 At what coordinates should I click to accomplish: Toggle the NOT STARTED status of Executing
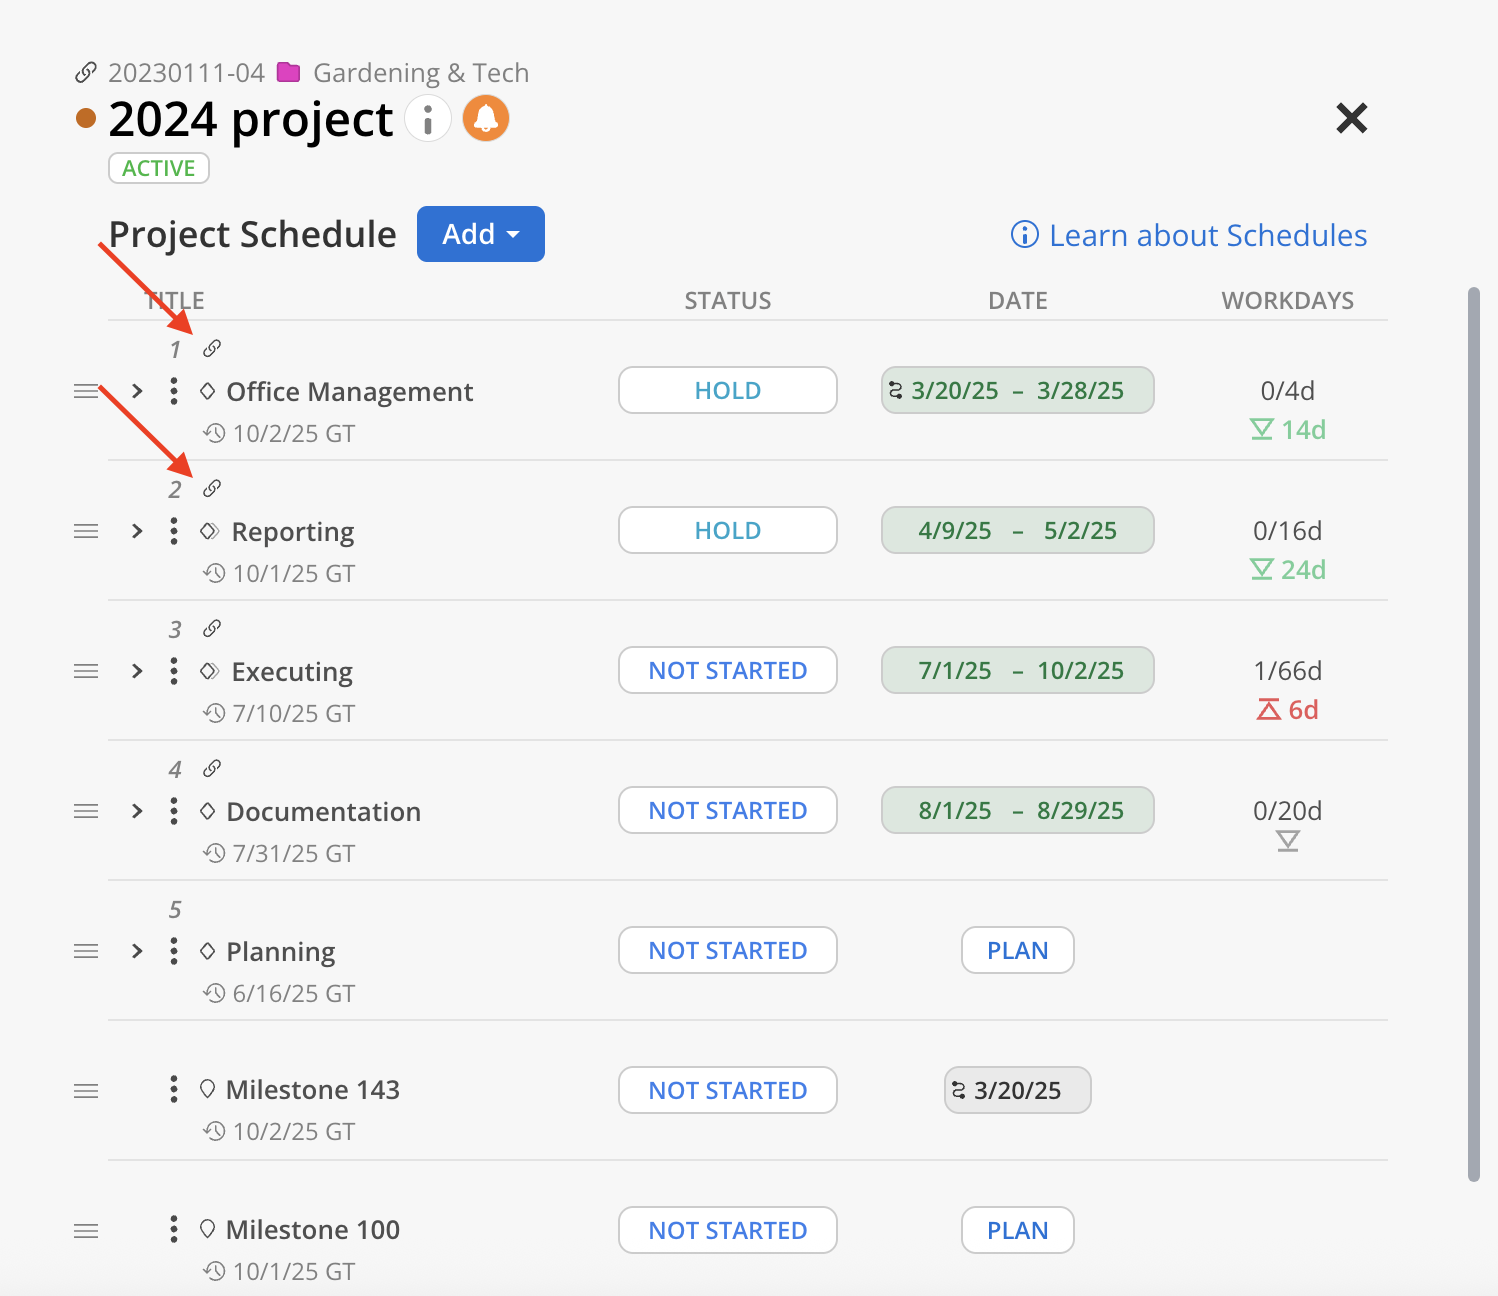(x=727, y=670)
